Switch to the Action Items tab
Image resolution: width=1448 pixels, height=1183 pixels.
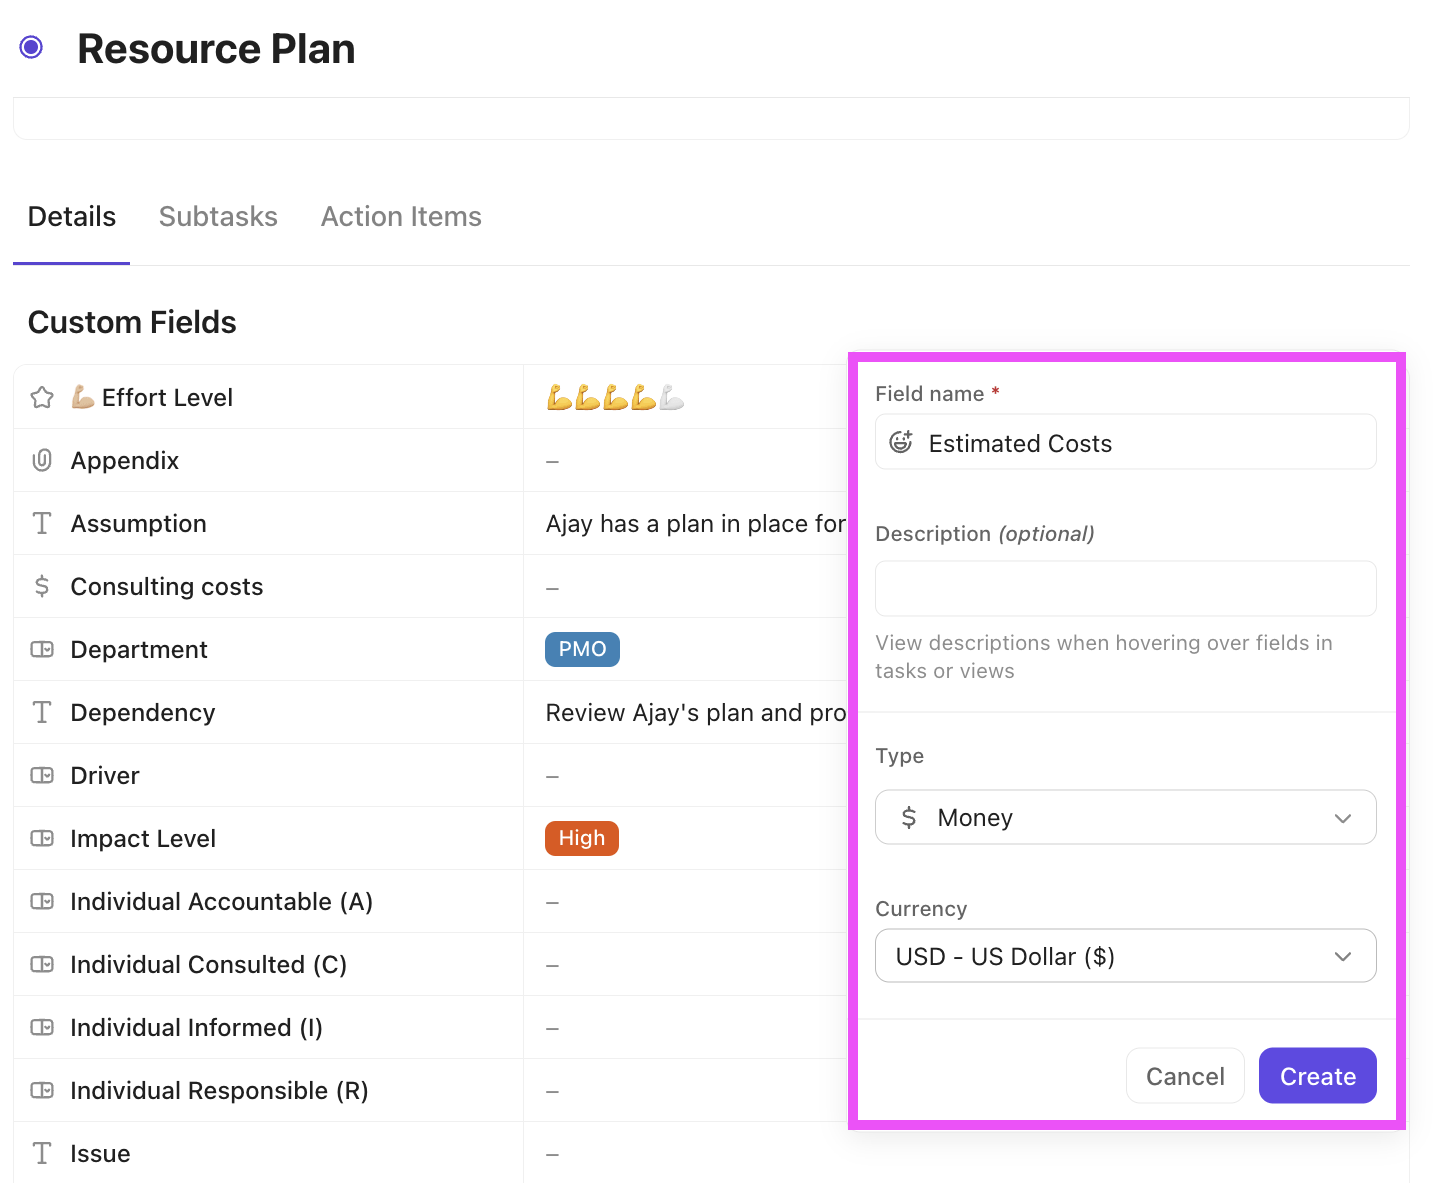point(401,216)
